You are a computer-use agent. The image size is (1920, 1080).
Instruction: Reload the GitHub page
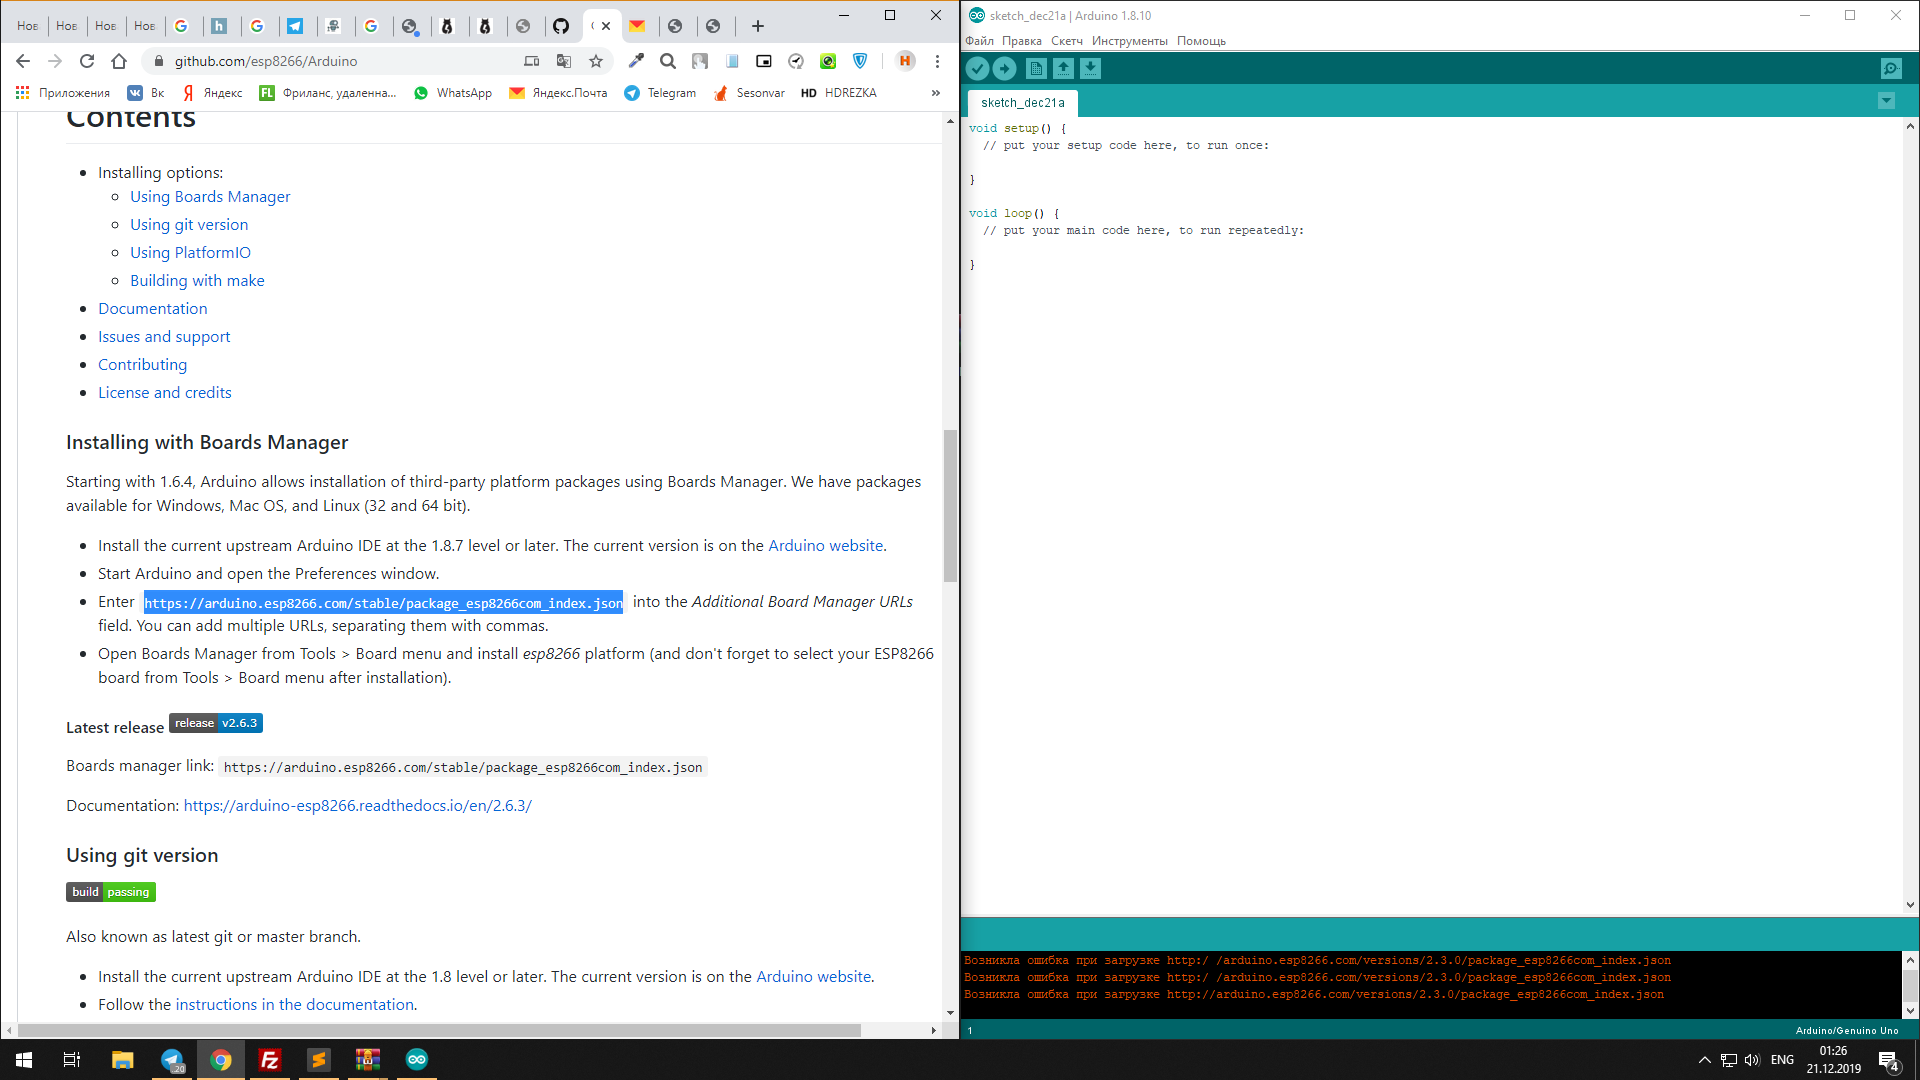pyautogui.click(x=87, y=61)
